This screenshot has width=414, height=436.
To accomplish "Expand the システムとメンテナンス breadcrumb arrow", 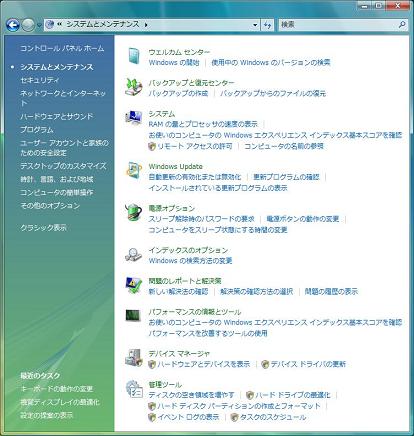I will point(146,25).
